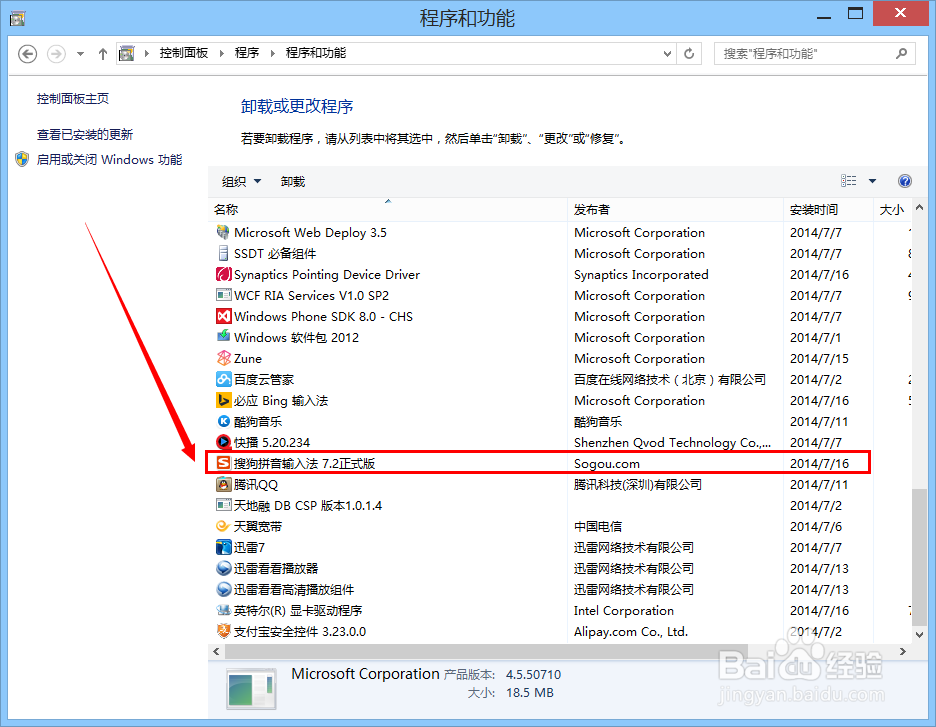Viewport: 936px width, 727px height.
Task: Select the Synaptics Incorporated publisher cell
Action: 641,275
